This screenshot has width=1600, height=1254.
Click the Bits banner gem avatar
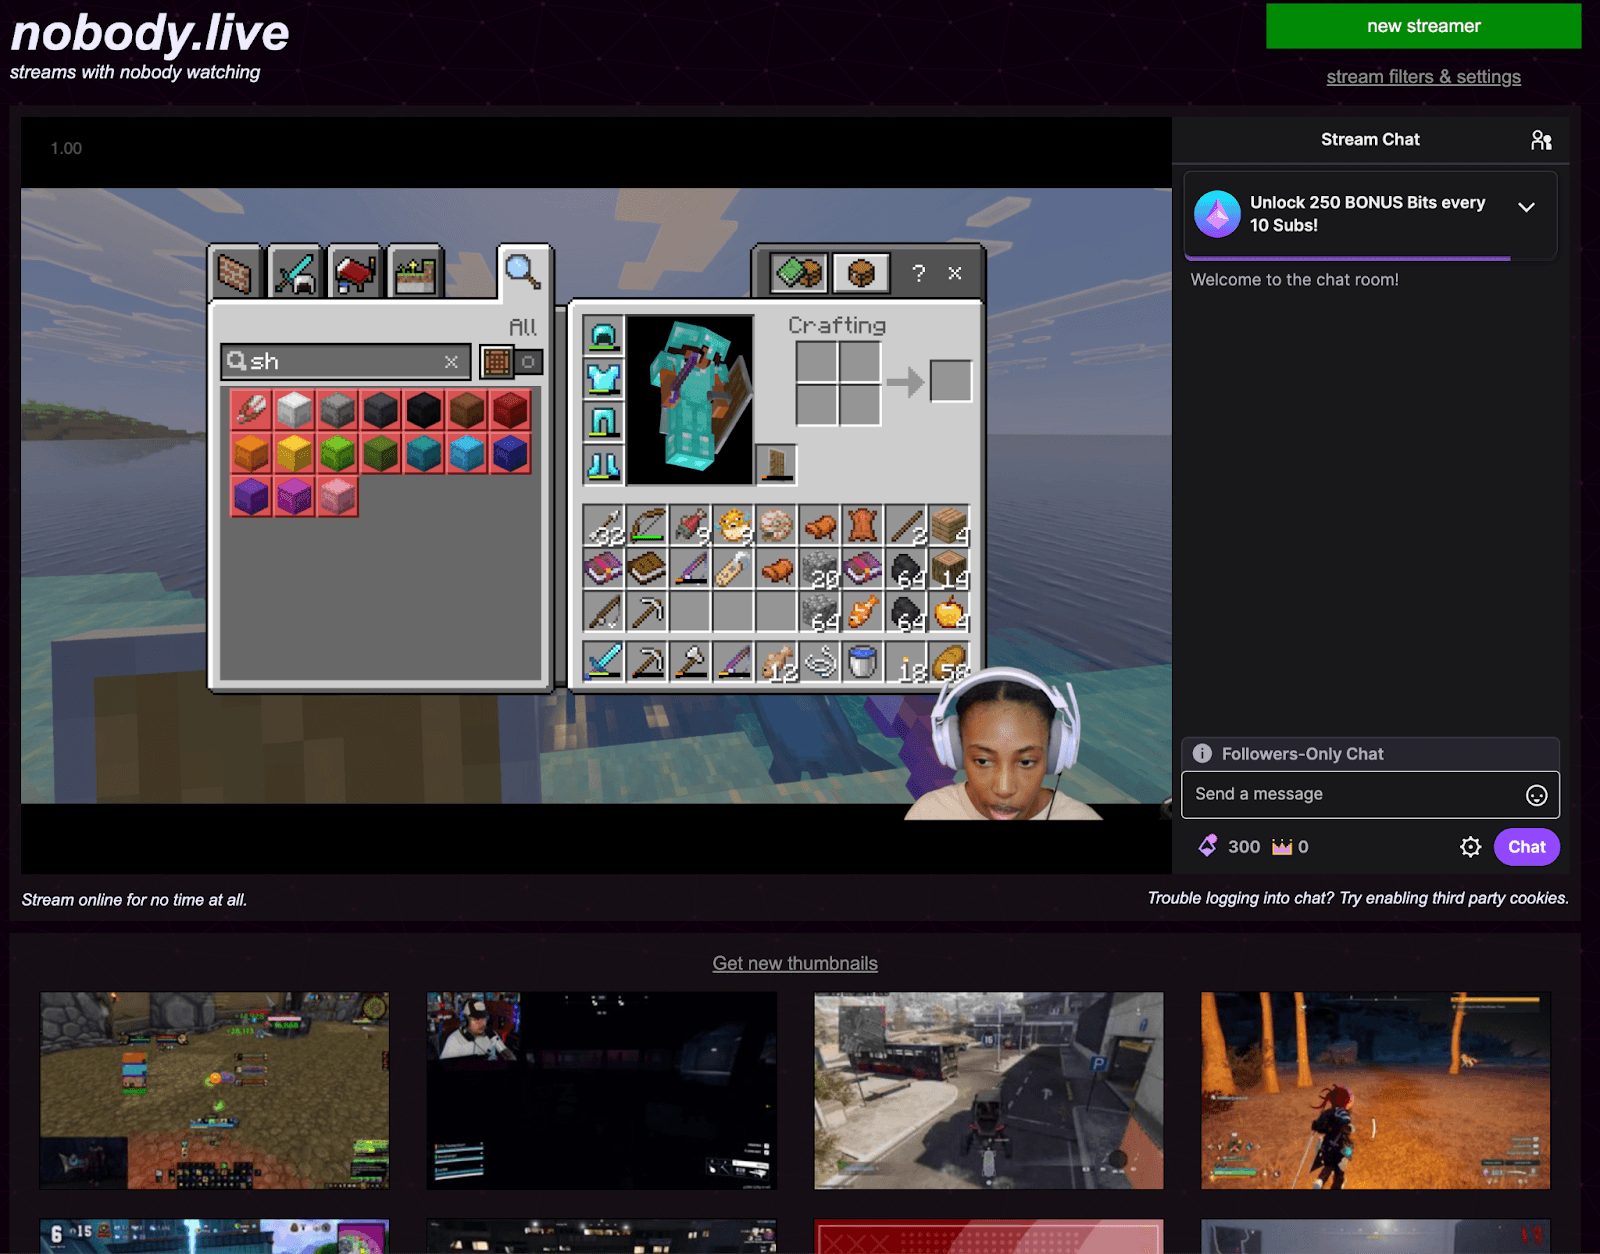pos(1217,214)
